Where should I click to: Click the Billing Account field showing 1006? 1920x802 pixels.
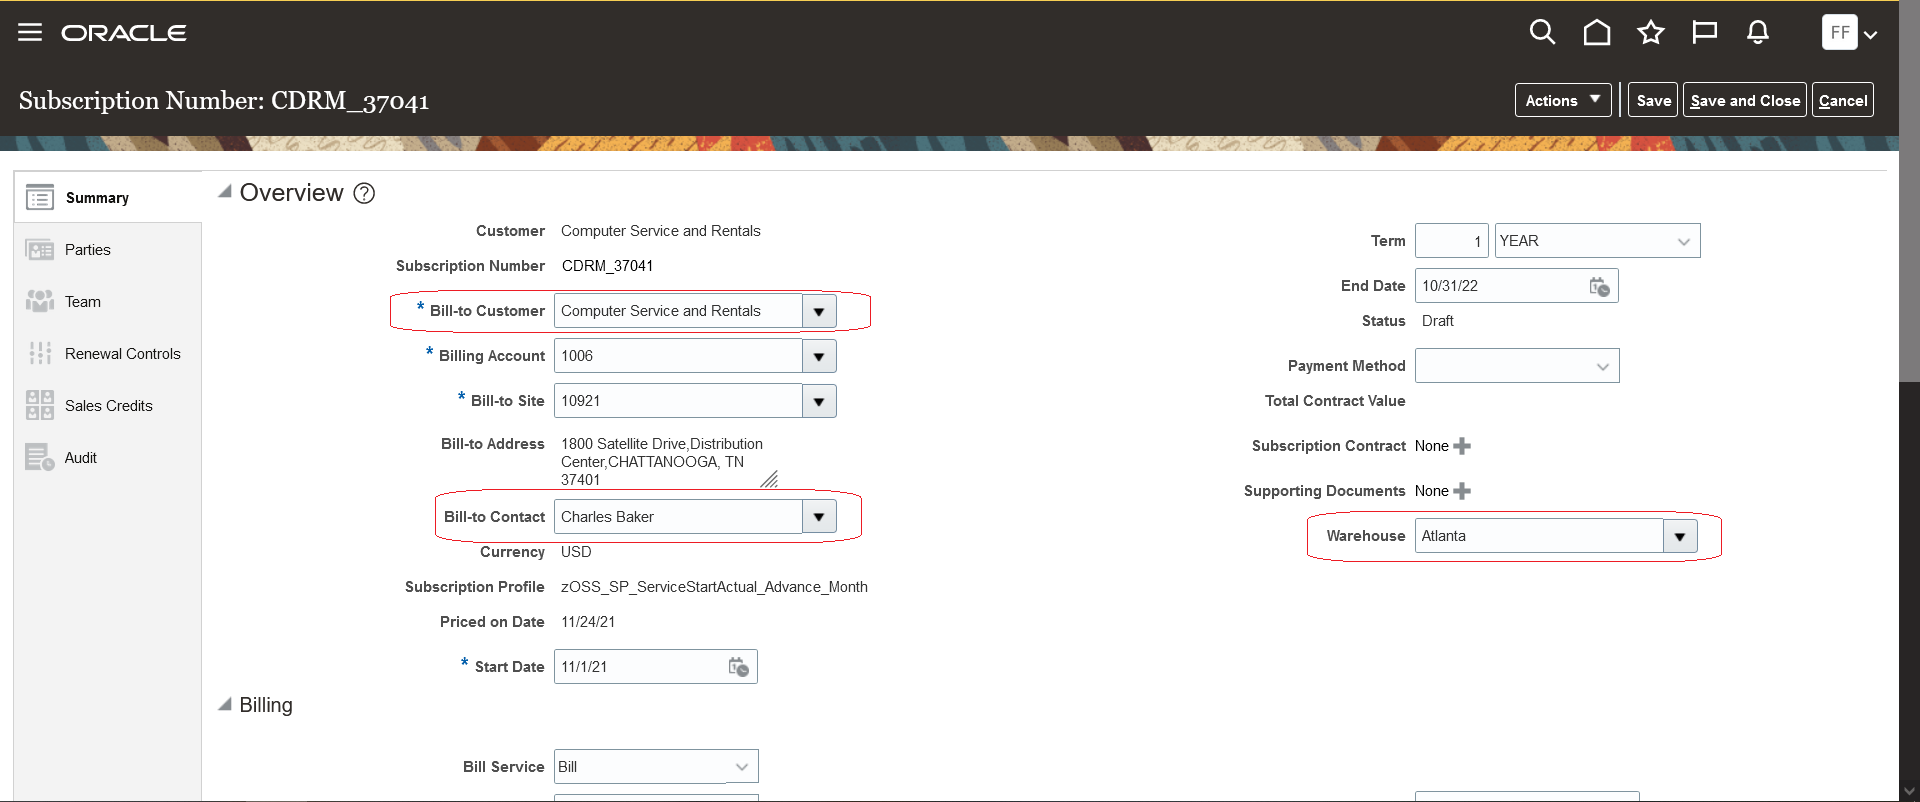[x=678, y=356]
